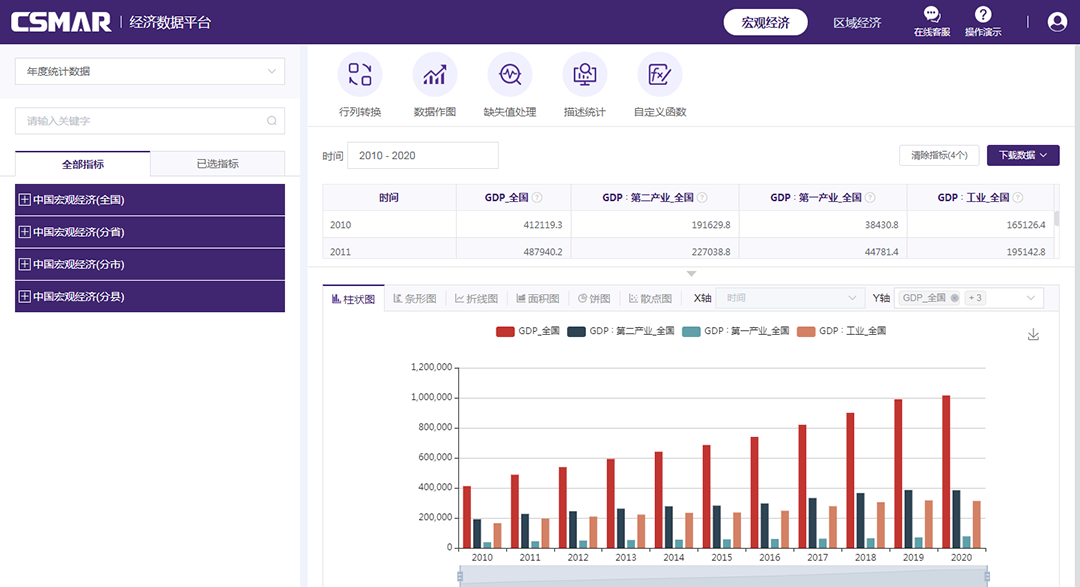This screenshot has height=587, width=1080.
Task: Open the data charting tool icon
Action: tap(435, 75)
